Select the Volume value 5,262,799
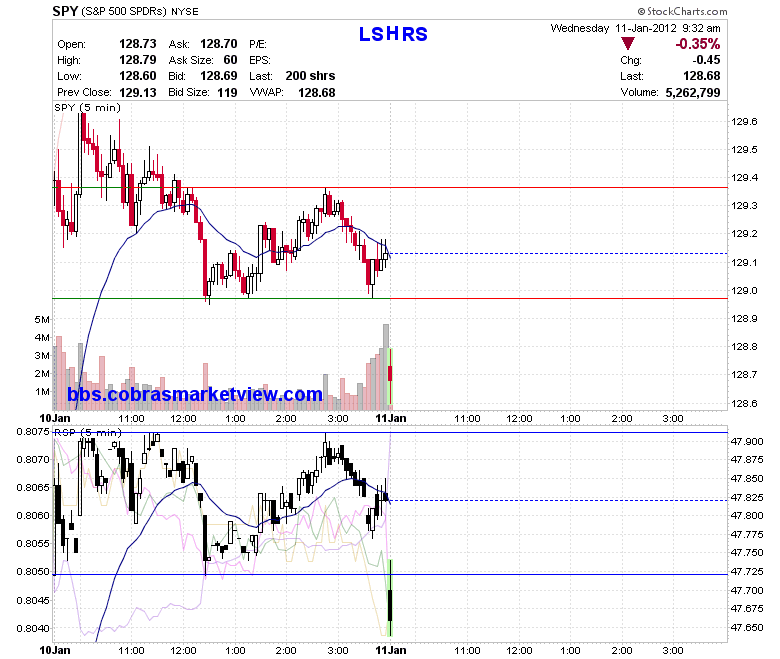780x659 pixels. pyautogui.click(x=693, y=93)
